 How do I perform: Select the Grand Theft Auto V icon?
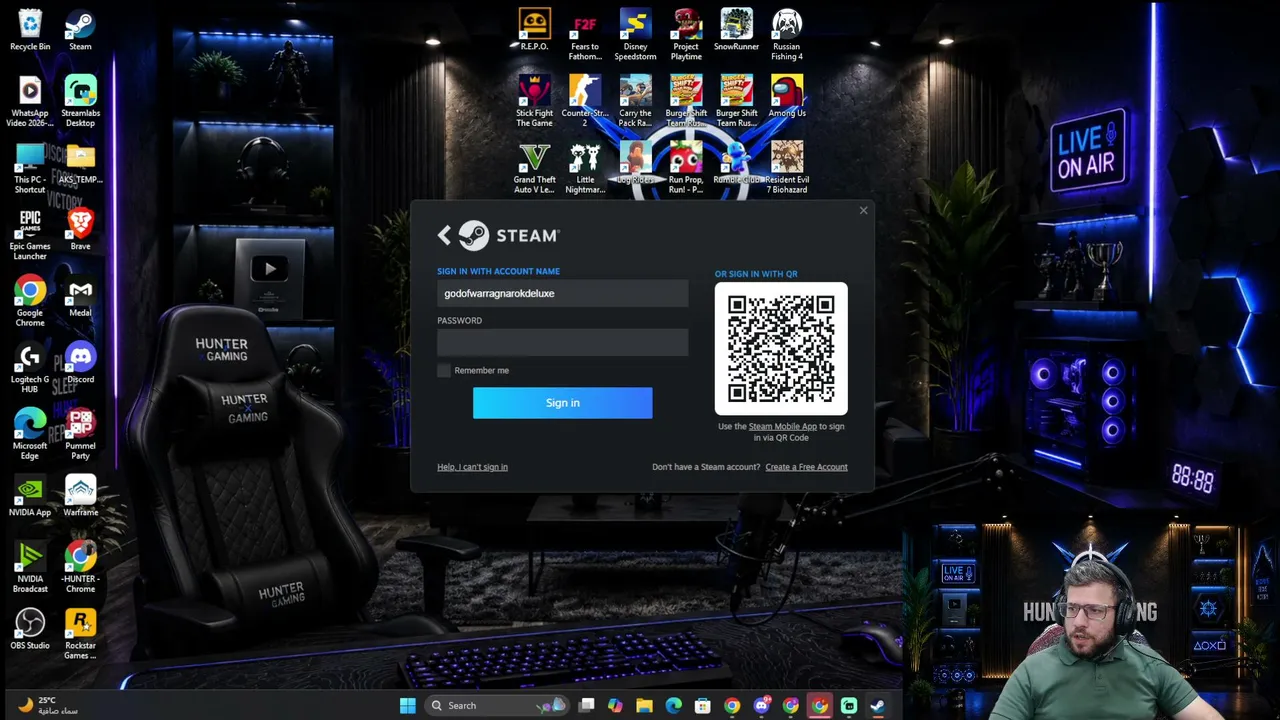click(x=534, y=168)
